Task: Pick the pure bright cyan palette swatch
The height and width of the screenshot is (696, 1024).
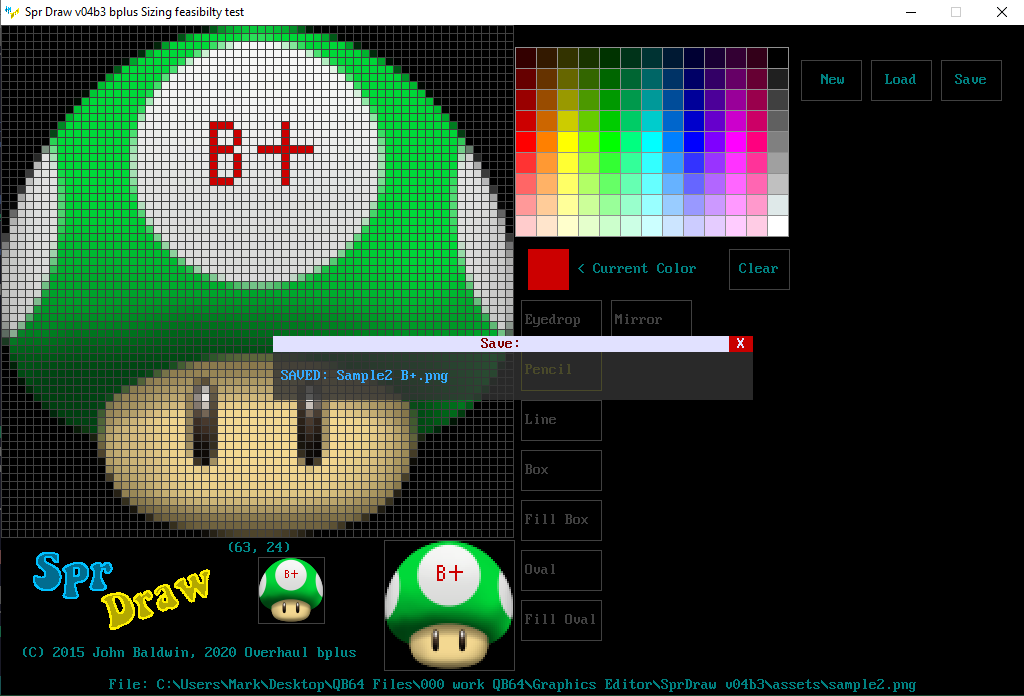Action: 652,142
